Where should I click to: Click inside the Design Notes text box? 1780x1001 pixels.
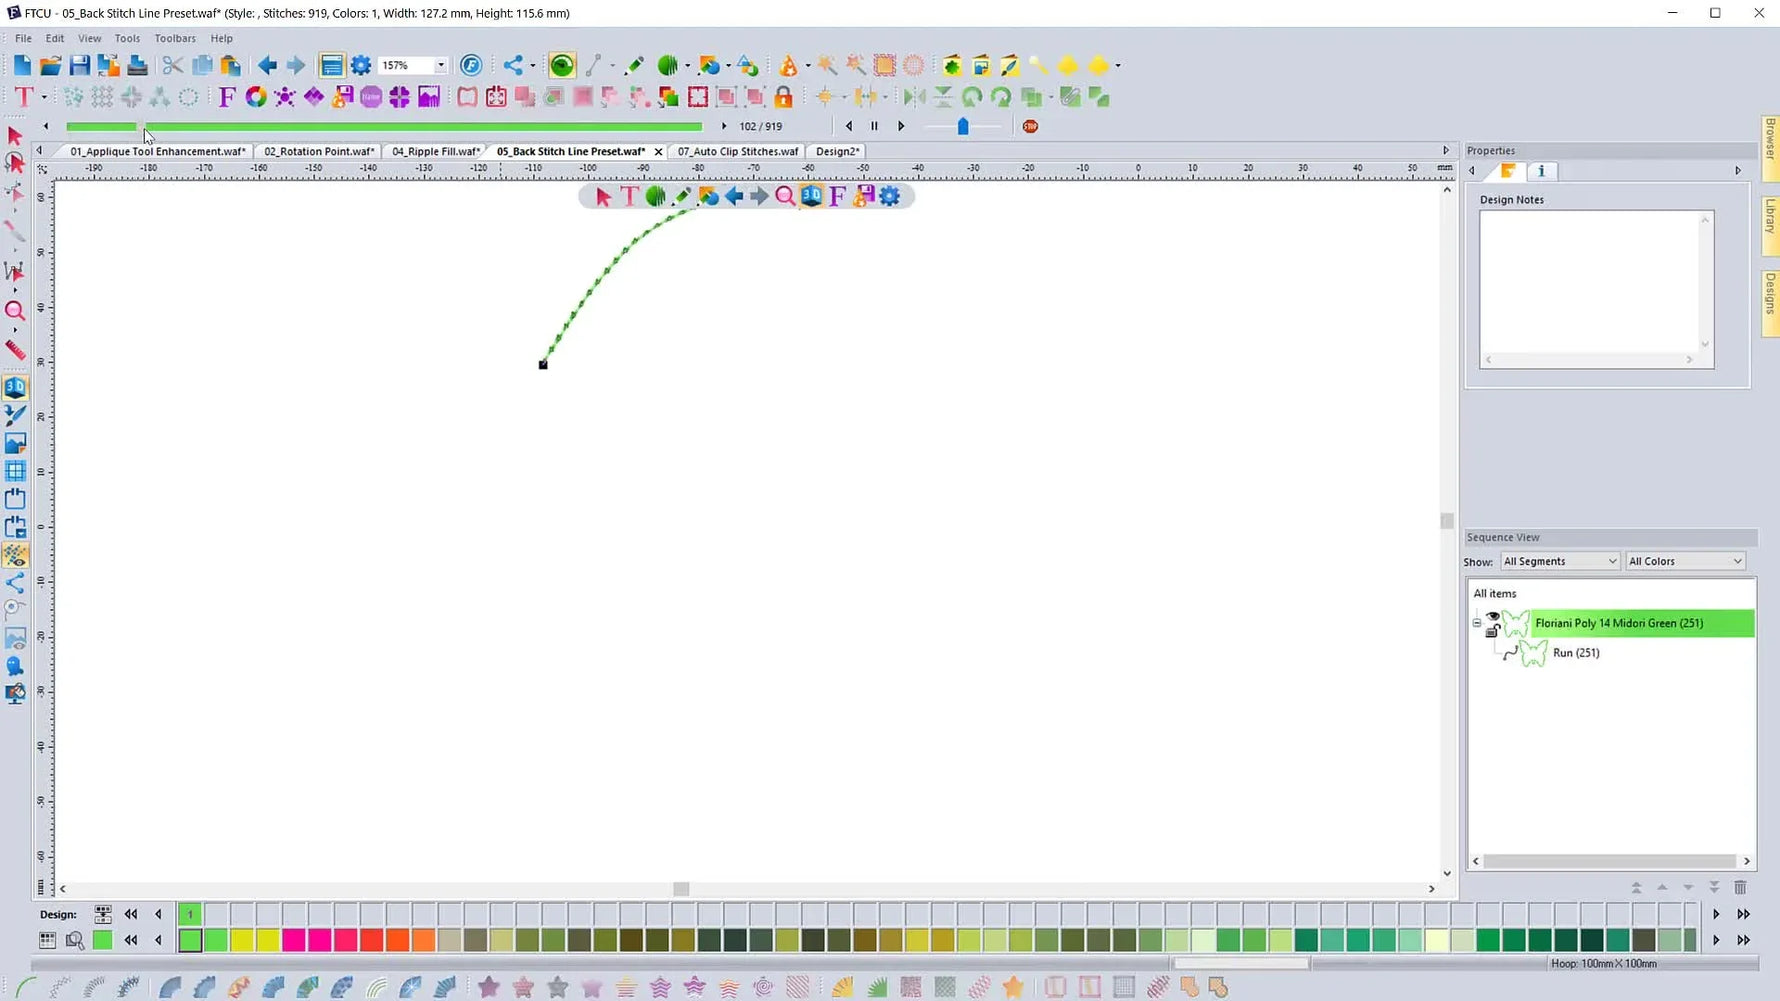click(1590, 280)
